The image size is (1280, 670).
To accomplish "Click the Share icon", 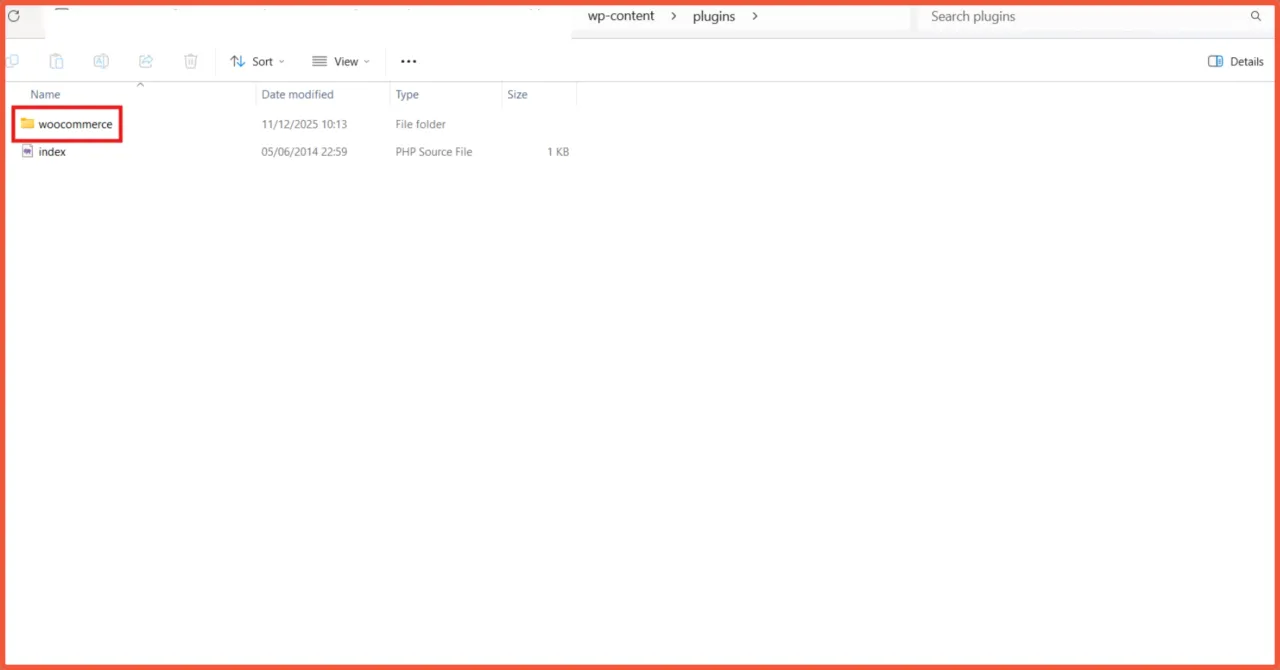I will click(146, 61).
